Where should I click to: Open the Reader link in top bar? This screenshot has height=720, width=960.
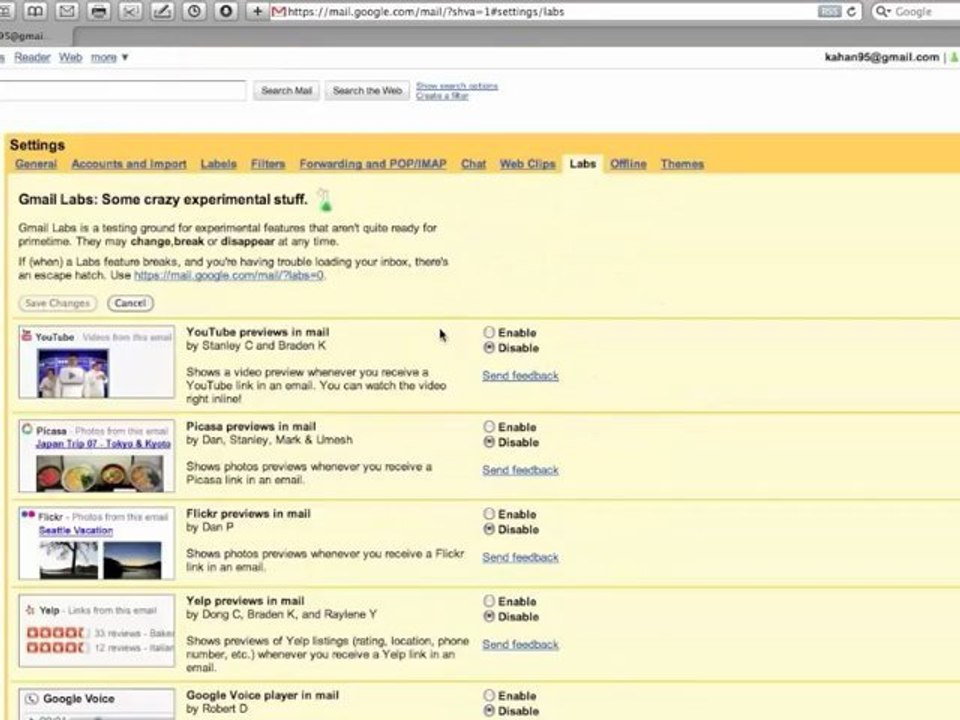click(x=32, y=57)
